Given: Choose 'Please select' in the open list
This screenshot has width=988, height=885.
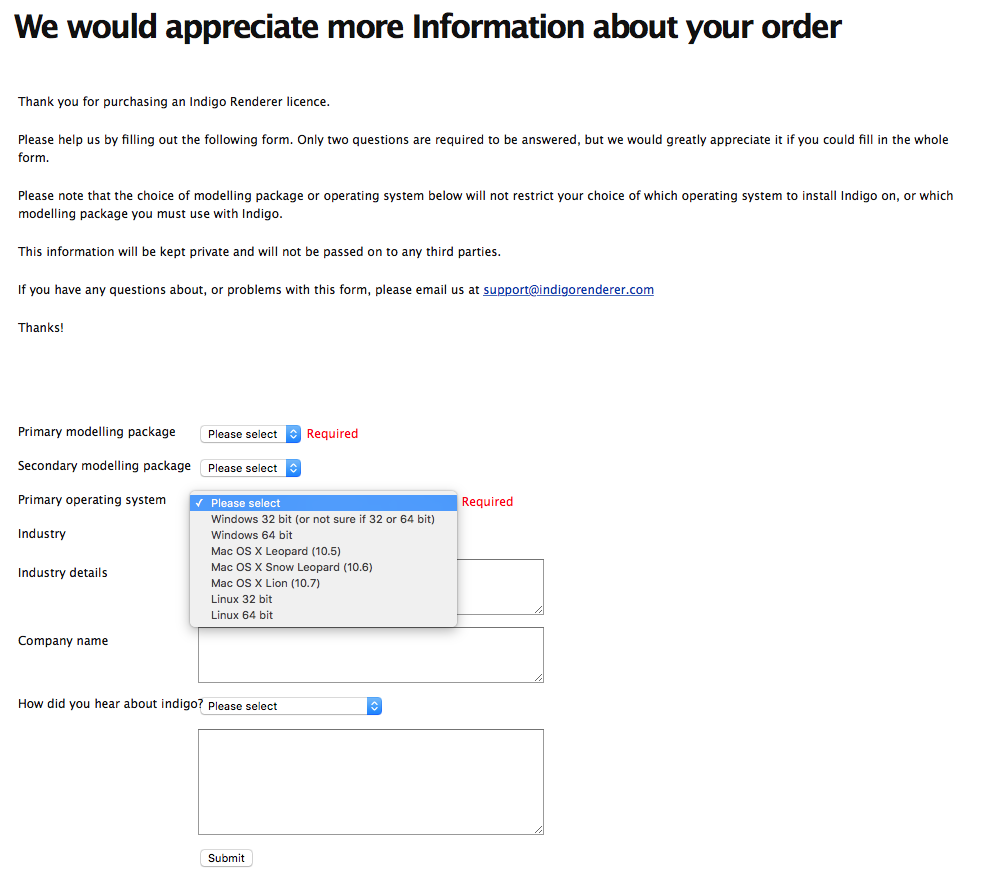Looking at the screenshot, I should tap(323, 503).
